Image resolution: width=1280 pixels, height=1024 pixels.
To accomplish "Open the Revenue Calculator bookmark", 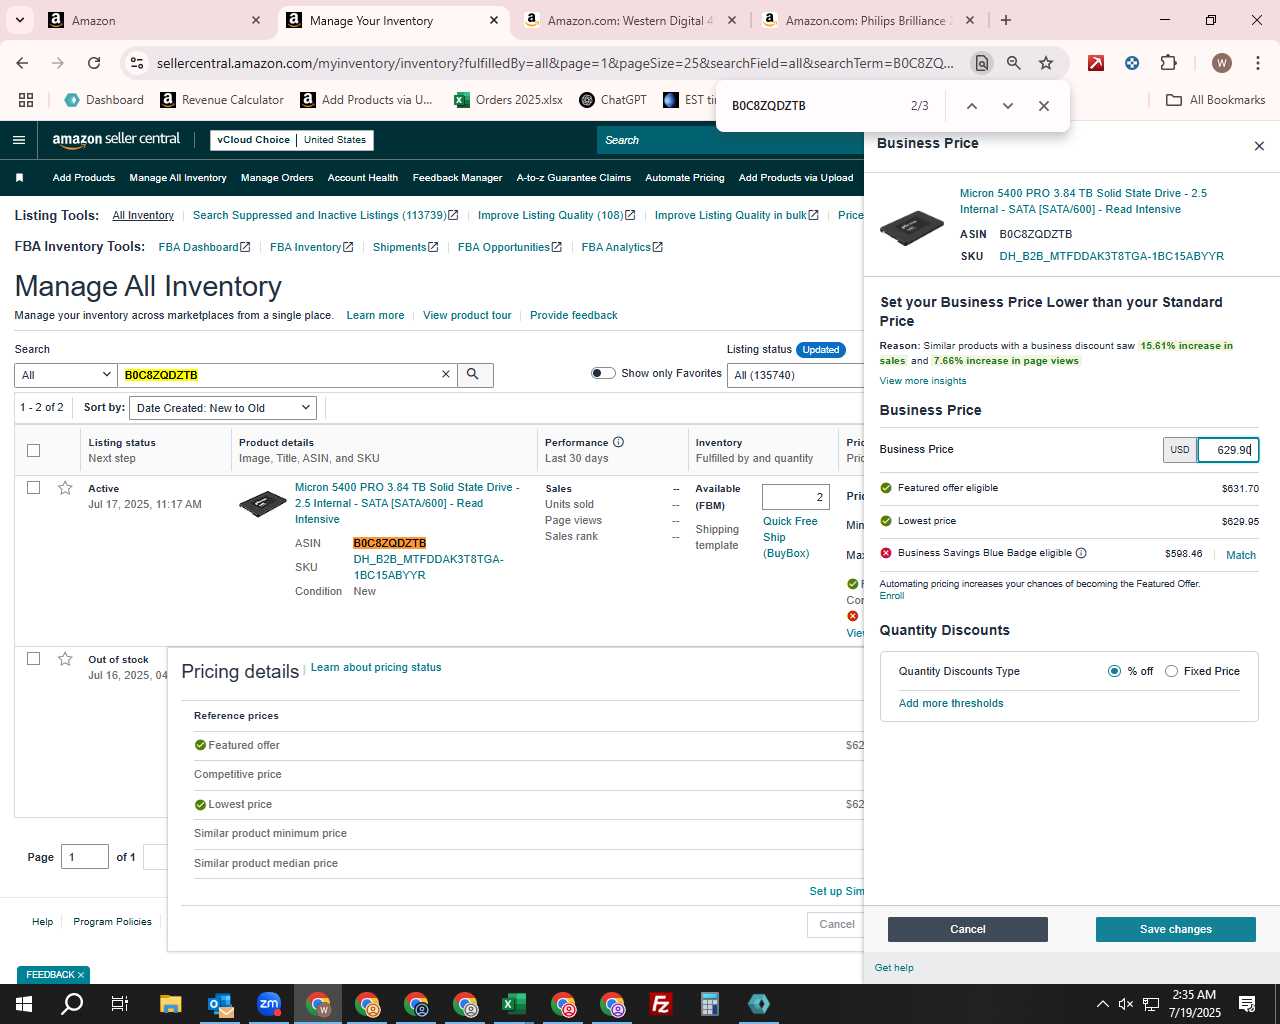I will tap(222, 100).
